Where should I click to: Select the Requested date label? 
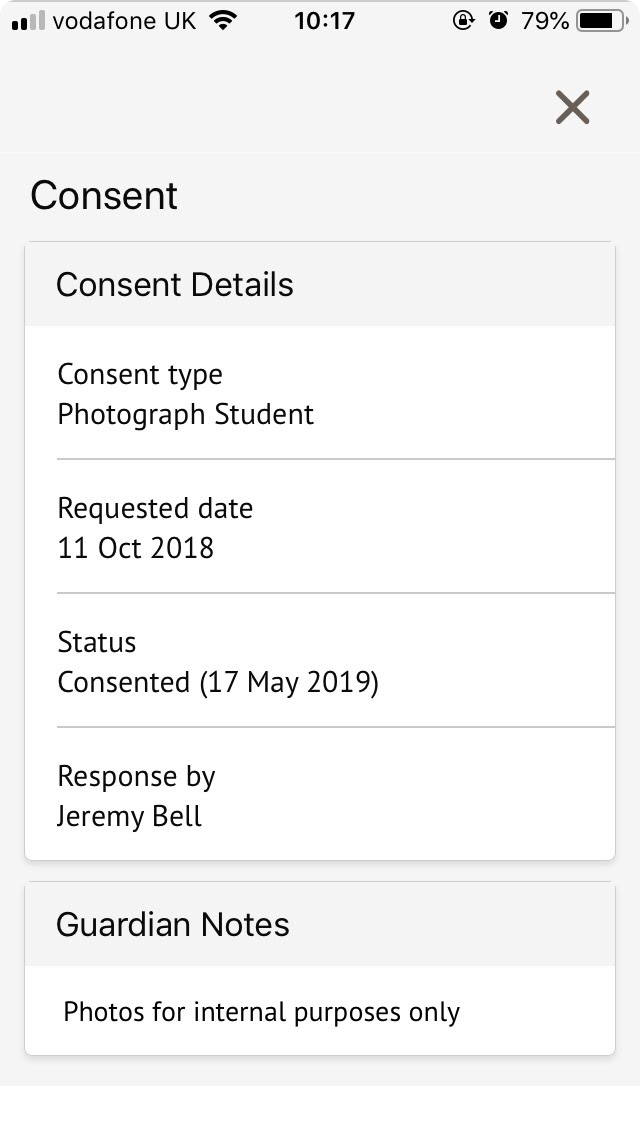155,508
